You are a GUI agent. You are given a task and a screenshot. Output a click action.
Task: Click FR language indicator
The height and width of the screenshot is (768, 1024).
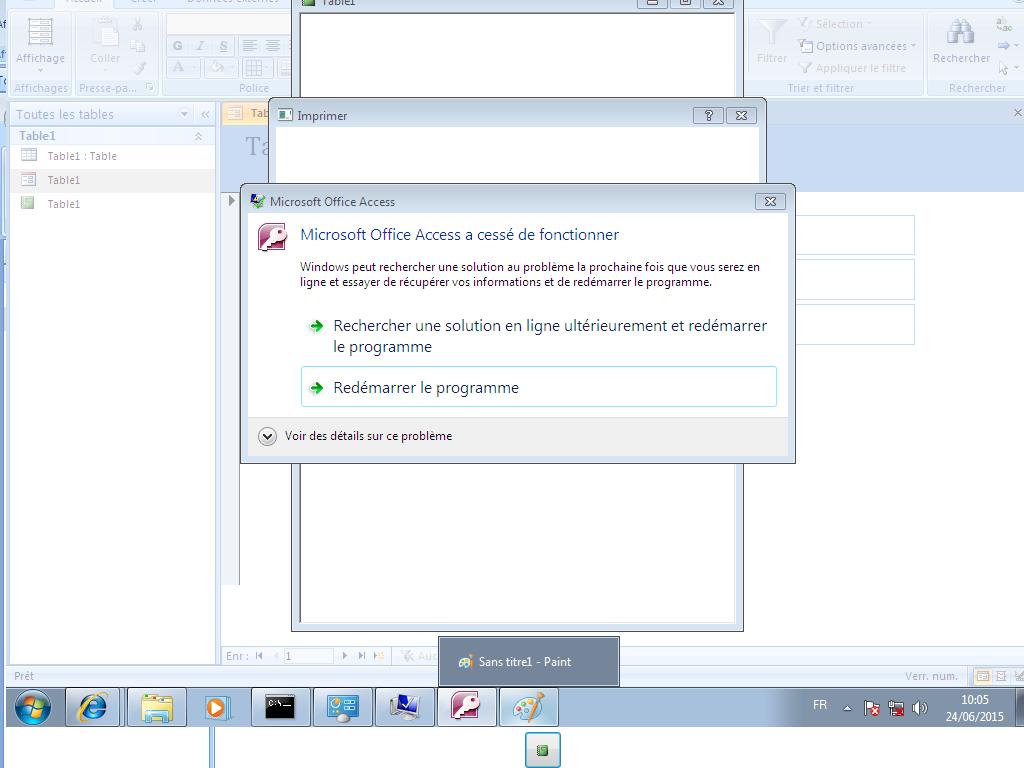(820, 705)
